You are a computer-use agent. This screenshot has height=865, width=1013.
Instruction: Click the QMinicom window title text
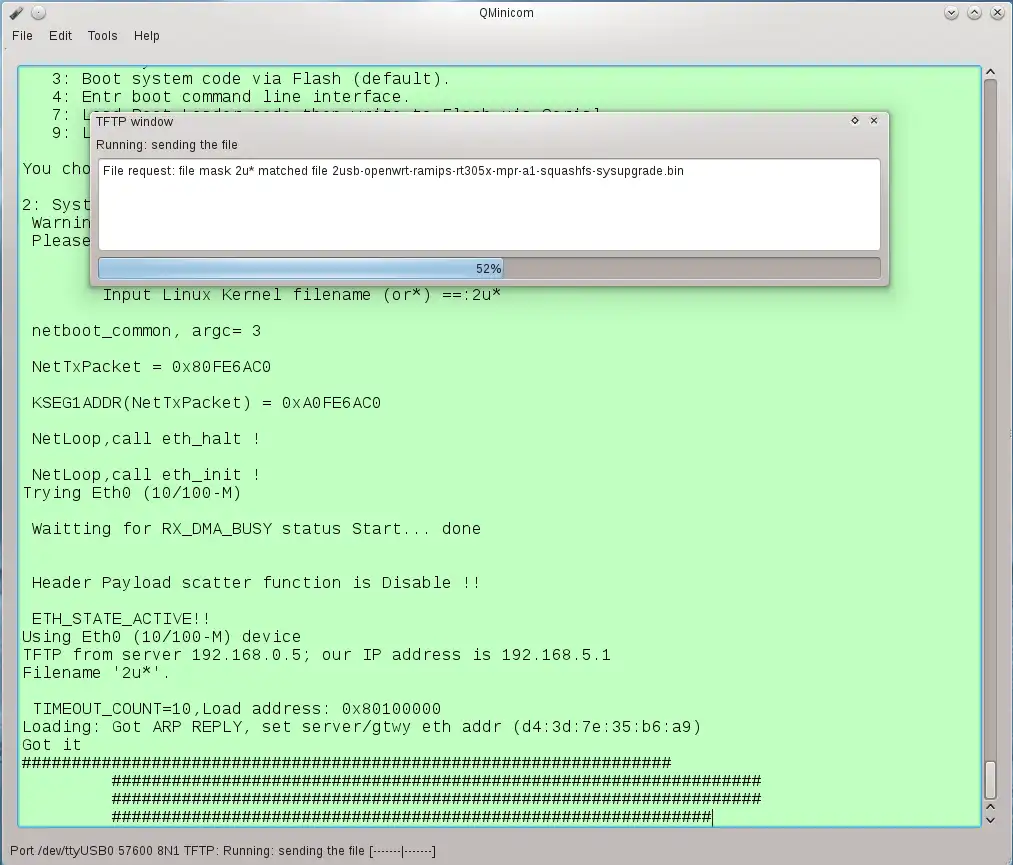[506, 12]
